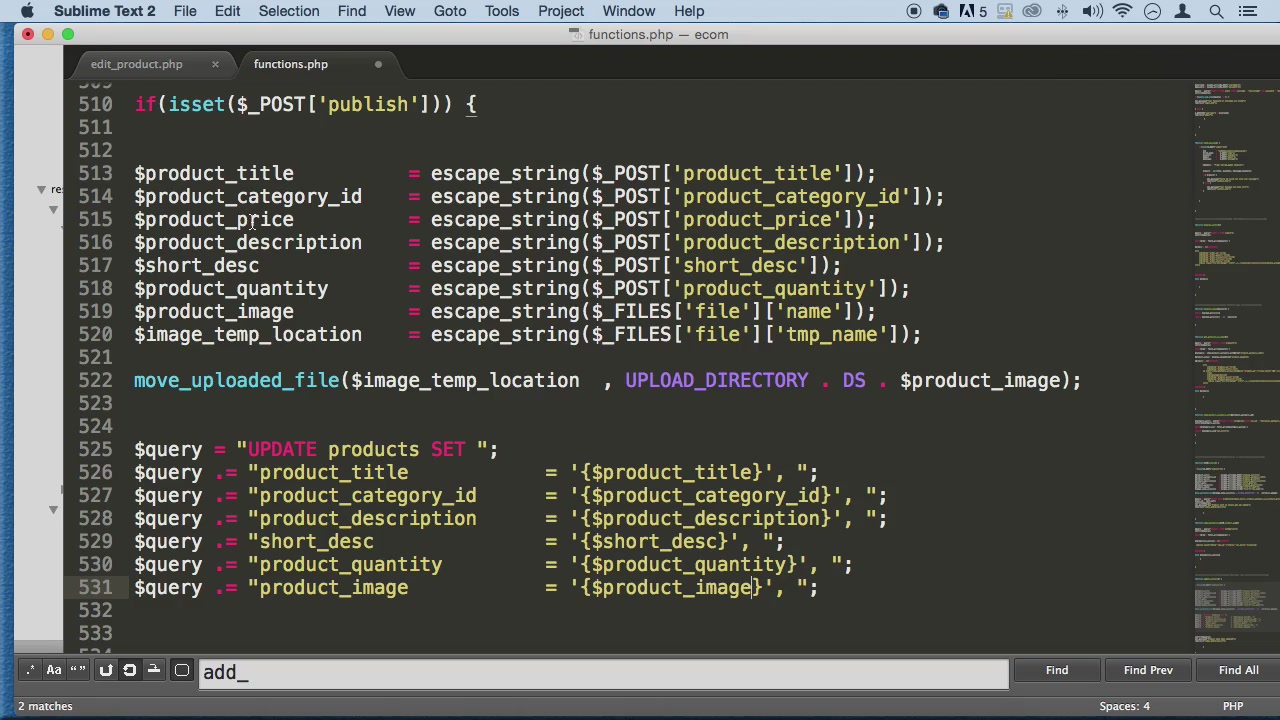Open the Sublime Text 2 menu

click(105, 11)
